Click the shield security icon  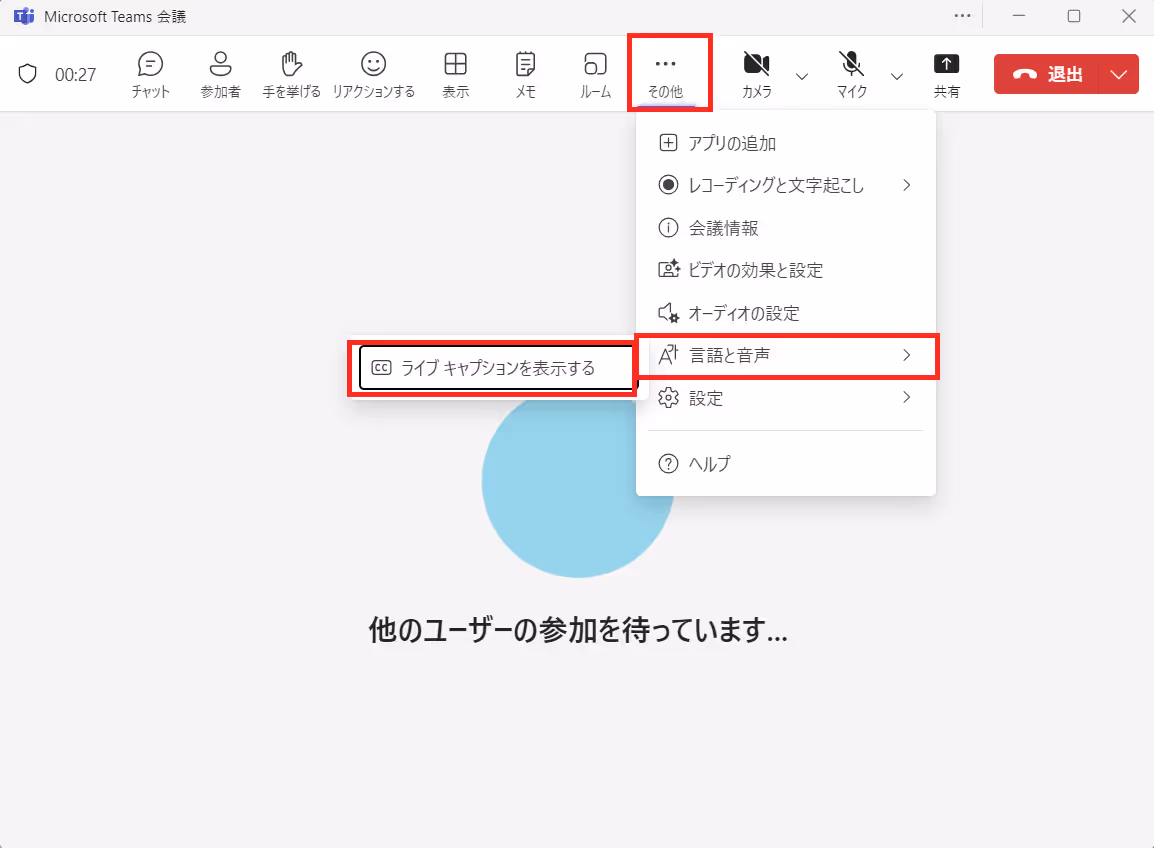pyautogui.click(x=27, y=74)
